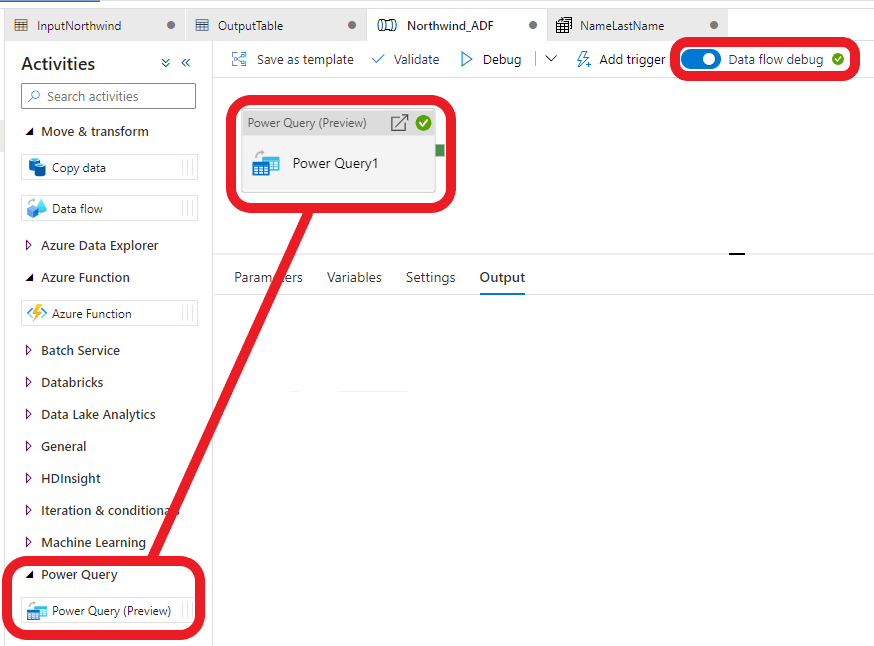874x646 pixels.
Task: Click the Validate button
Action: (405, 59)
